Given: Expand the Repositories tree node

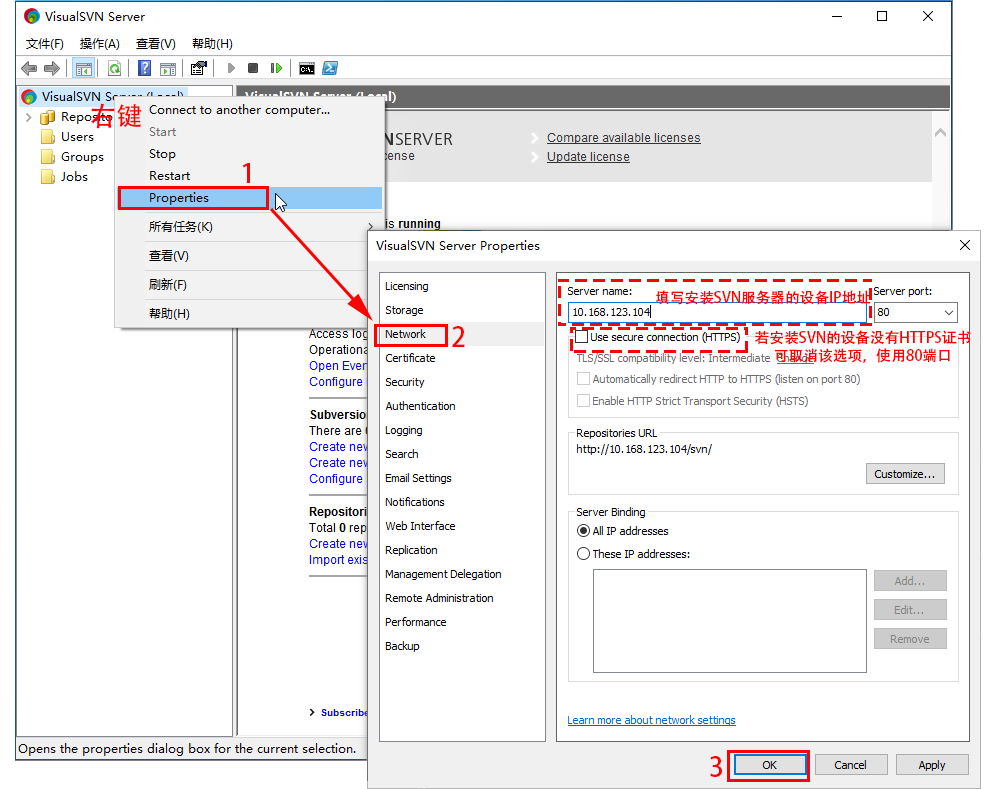Looking at the screenshot, I should [x=29, y=118].
